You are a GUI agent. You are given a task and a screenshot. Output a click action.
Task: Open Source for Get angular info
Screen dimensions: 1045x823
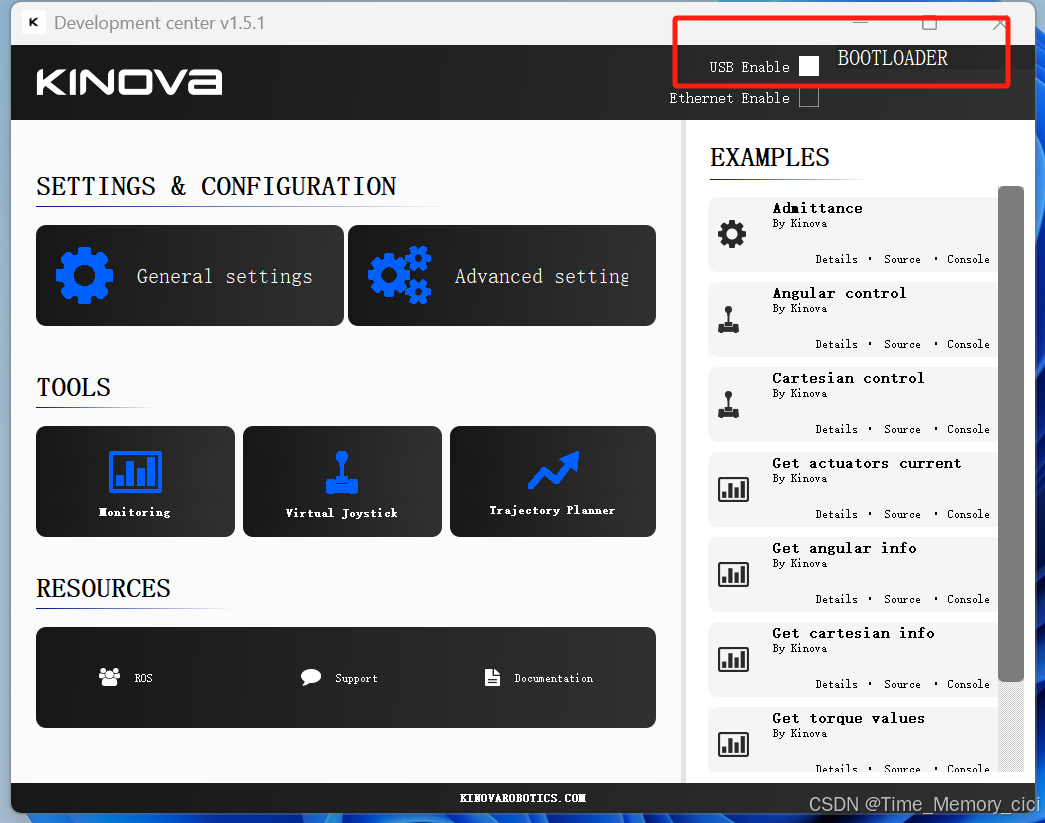click(902, 600)
